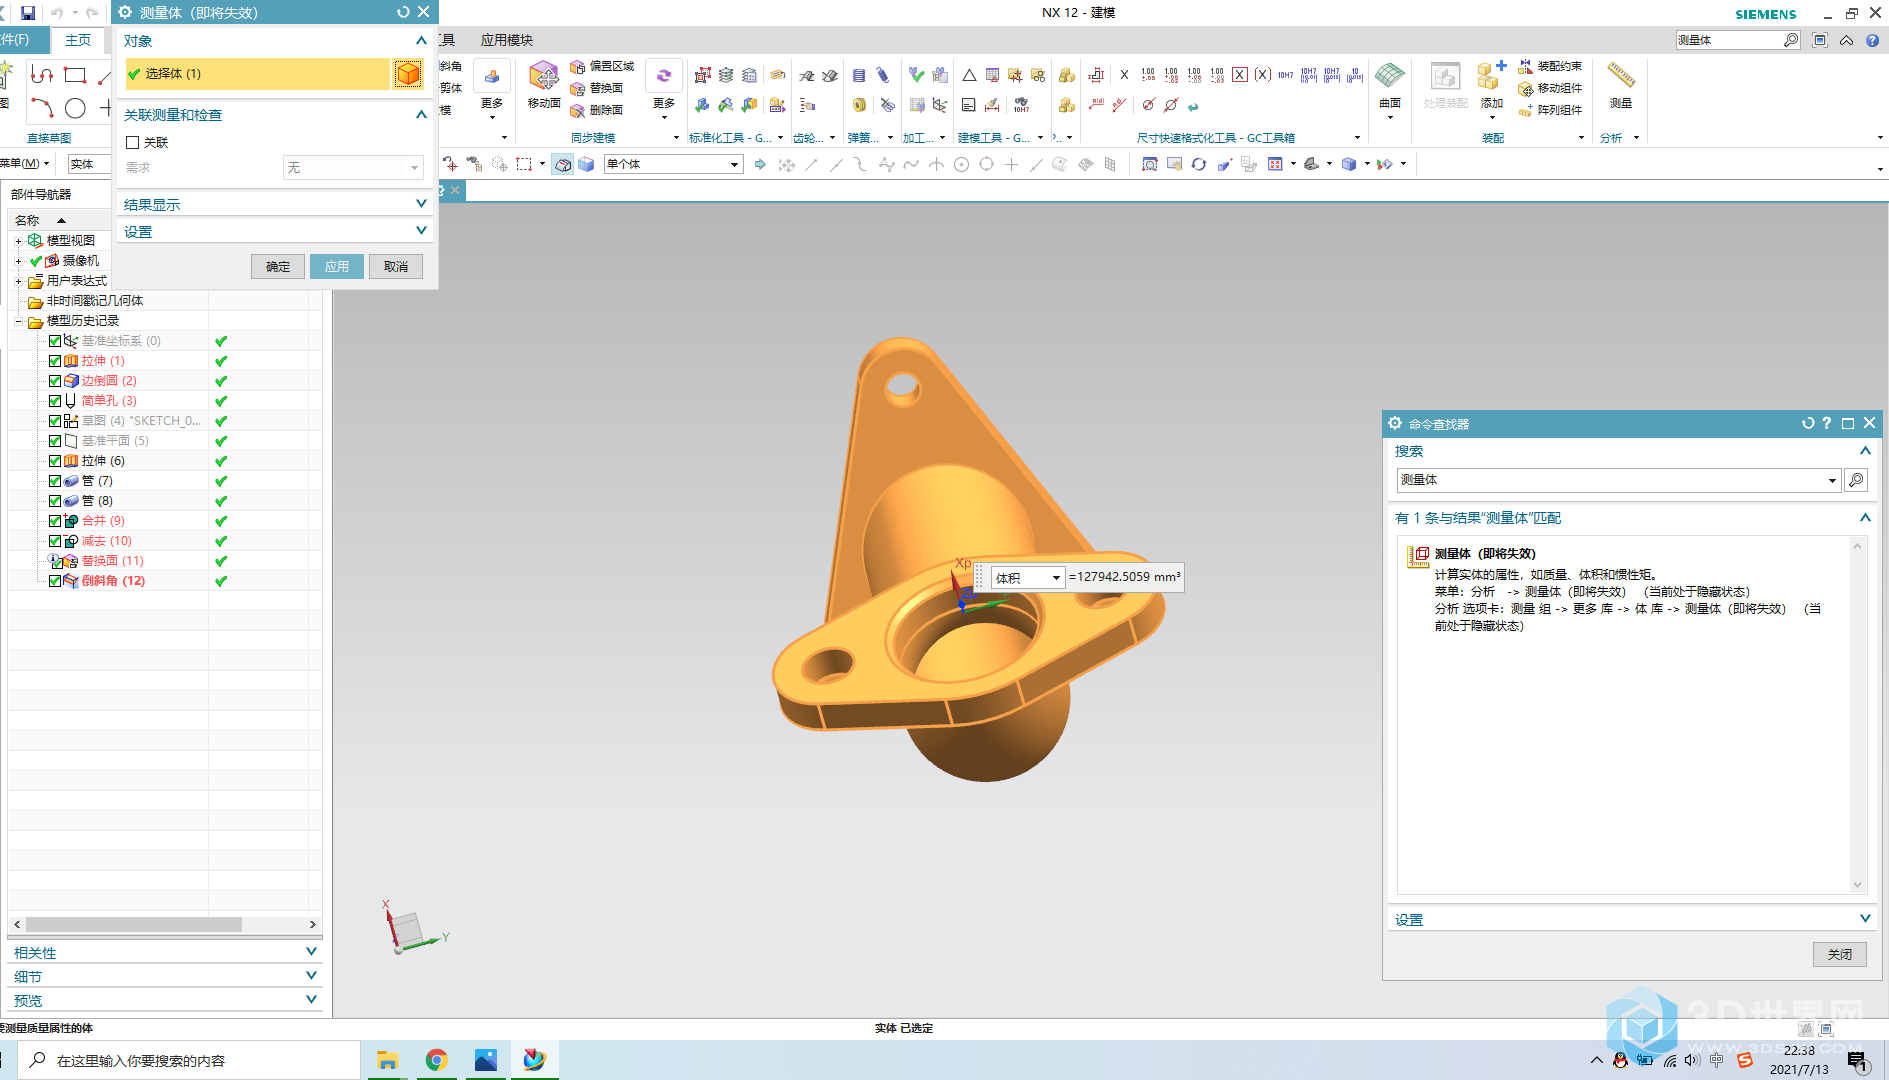Select Assembly Constraints (装配约束)
1889x1080 pixels.
coord(1550,66)
